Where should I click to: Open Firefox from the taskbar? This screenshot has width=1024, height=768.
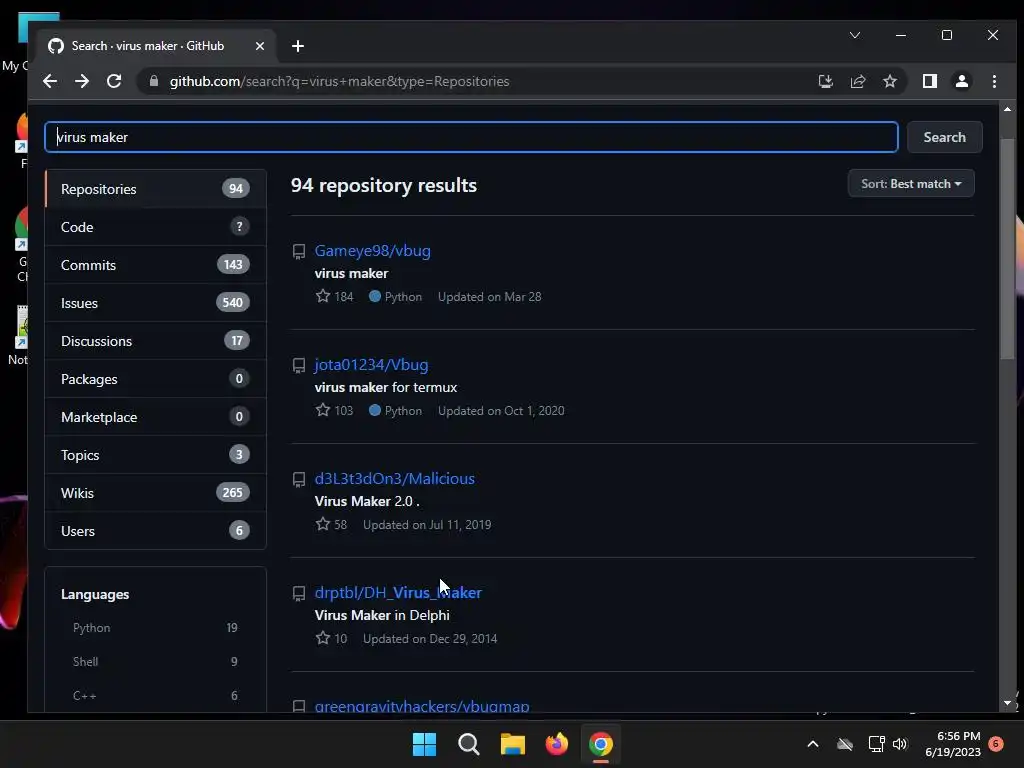pos(556,744)
